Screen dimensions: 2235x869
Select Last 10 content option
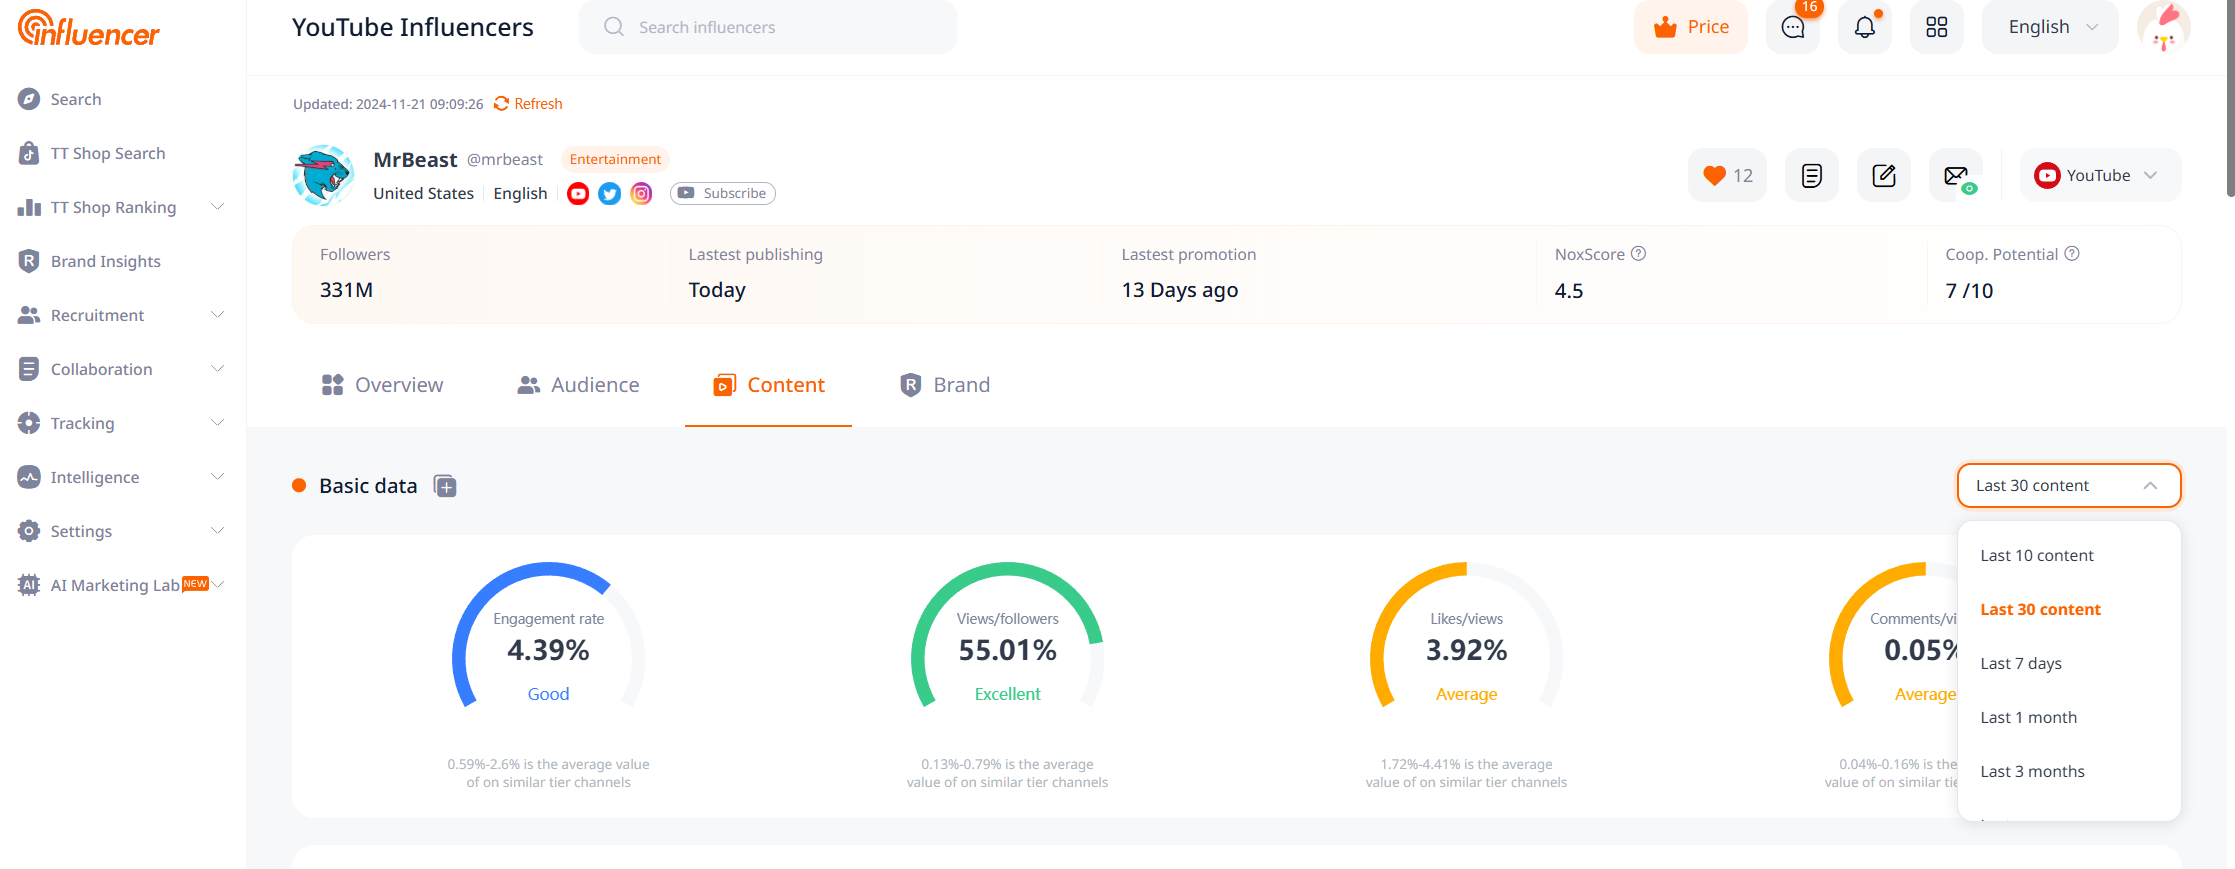point(2036,556)
